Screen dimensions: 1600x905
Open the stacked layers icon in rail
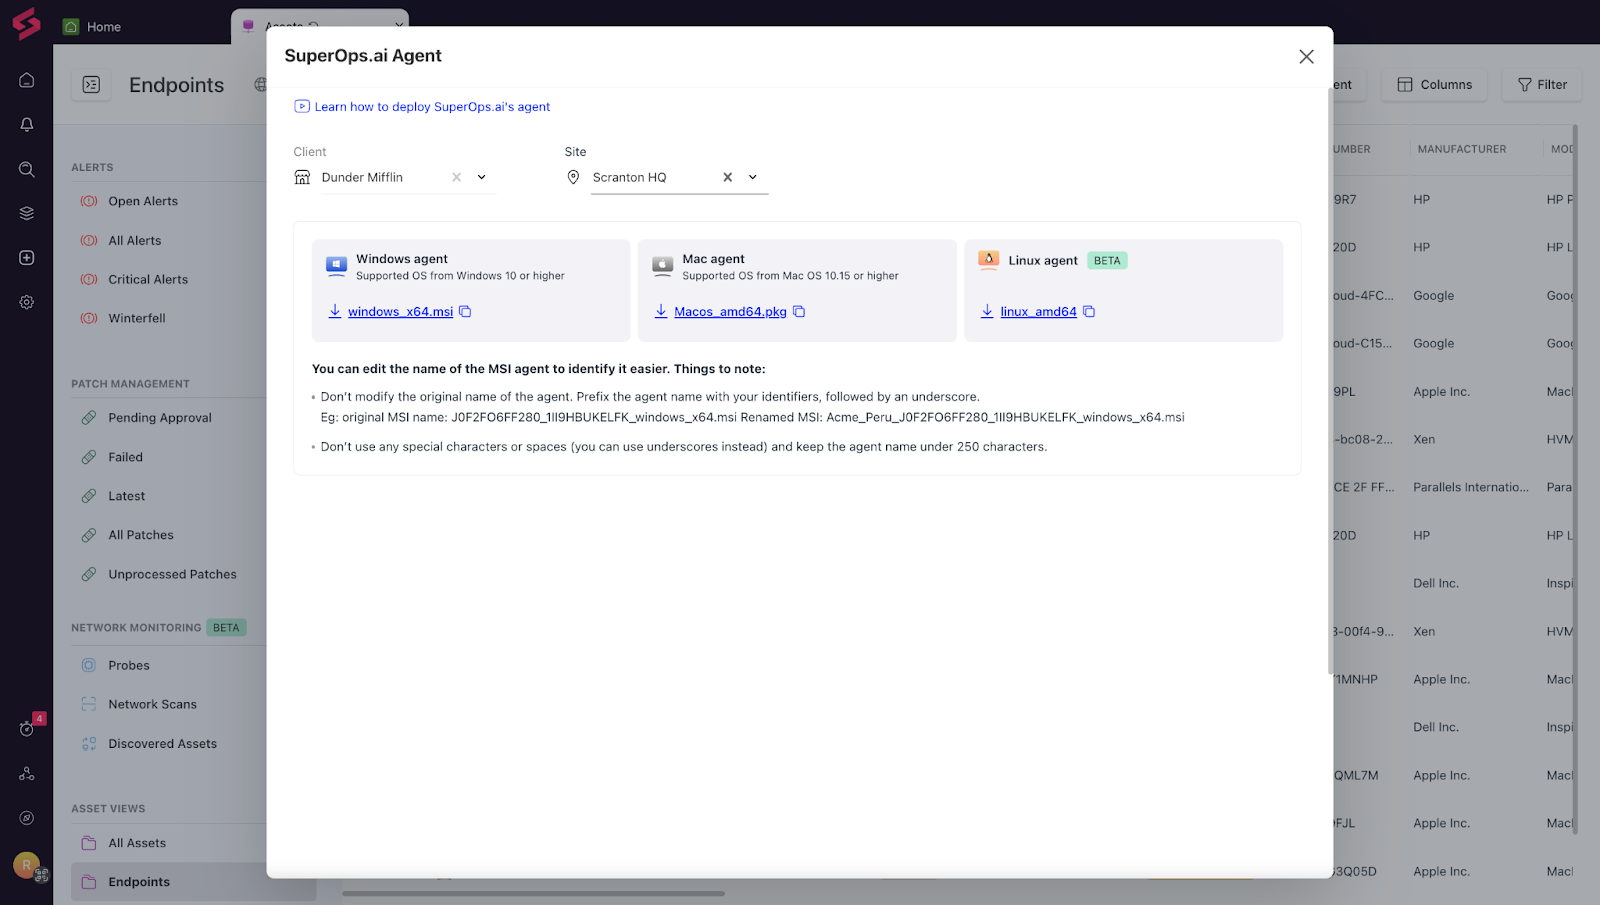[27, 213]
